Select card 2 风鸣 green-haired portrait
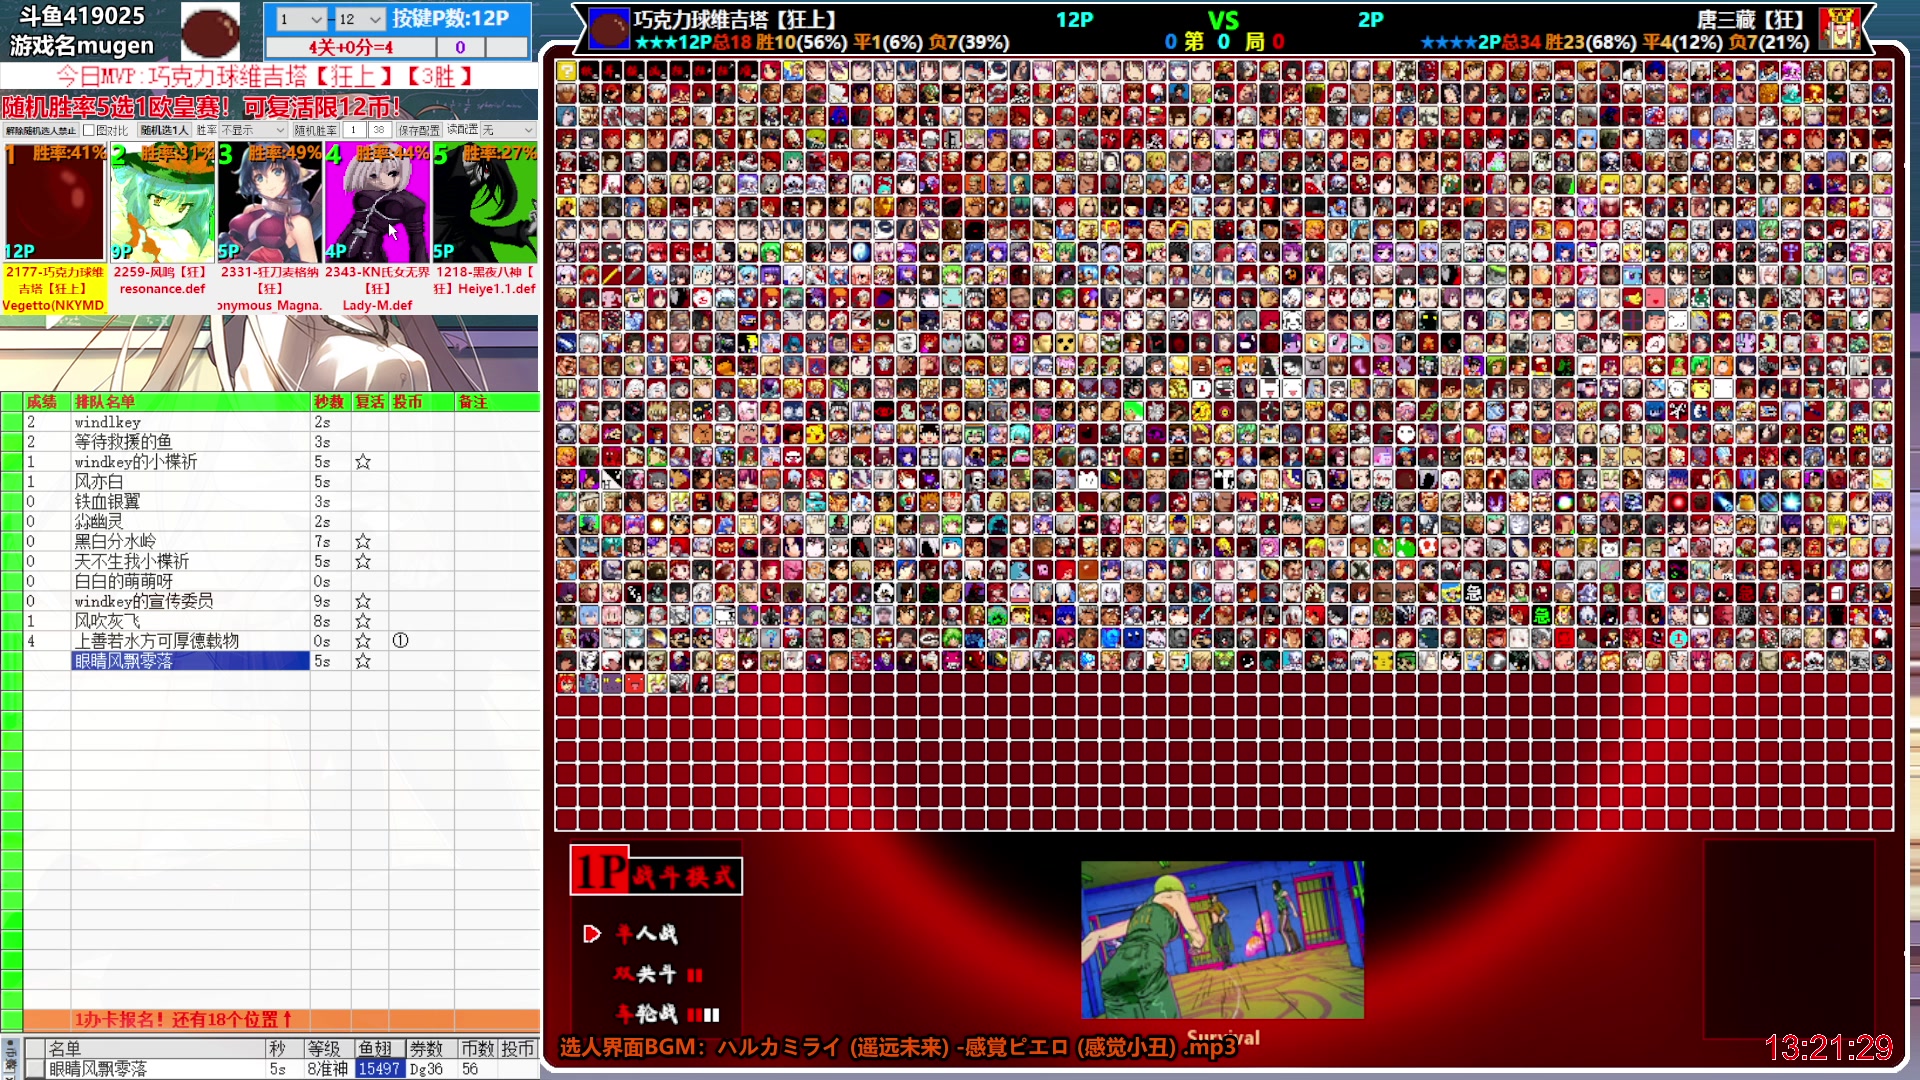The width and height of the screenshot is (1920, 1080). click(x=161, y=203)
